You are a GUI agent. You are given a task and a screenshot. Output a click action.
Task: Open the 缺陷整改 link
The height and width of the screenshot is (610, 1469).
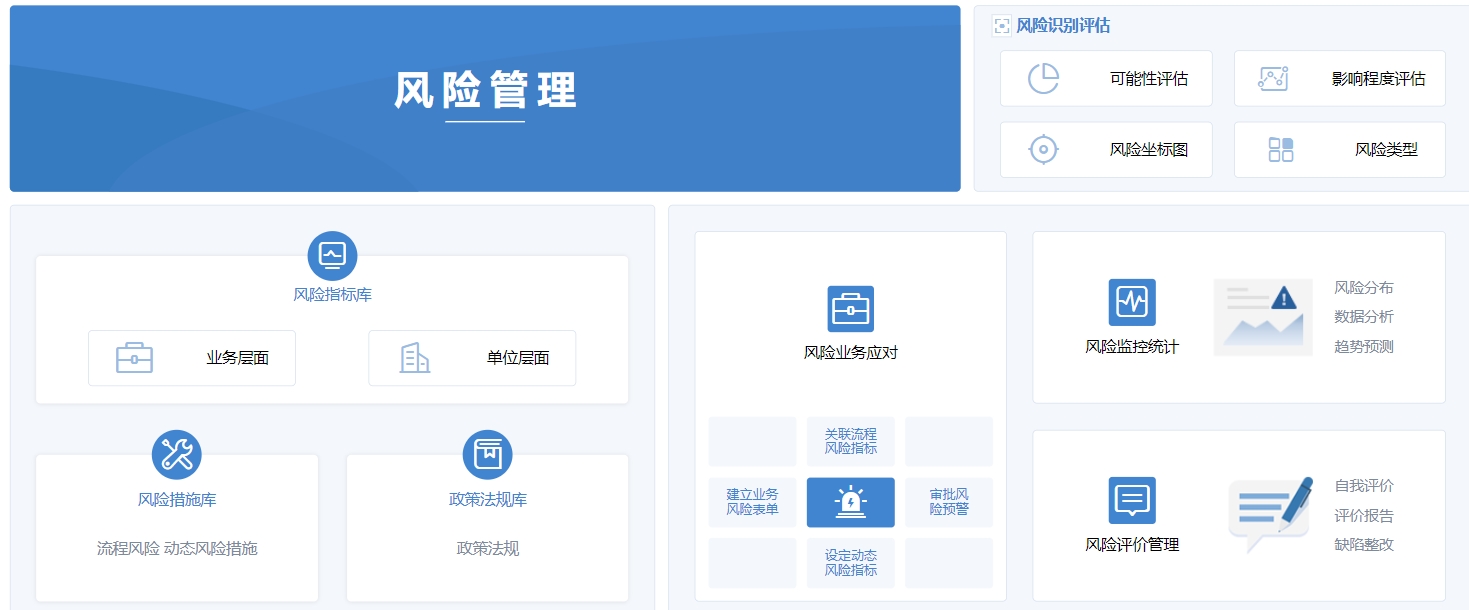pyautogui.click(x=1366, y=546)
